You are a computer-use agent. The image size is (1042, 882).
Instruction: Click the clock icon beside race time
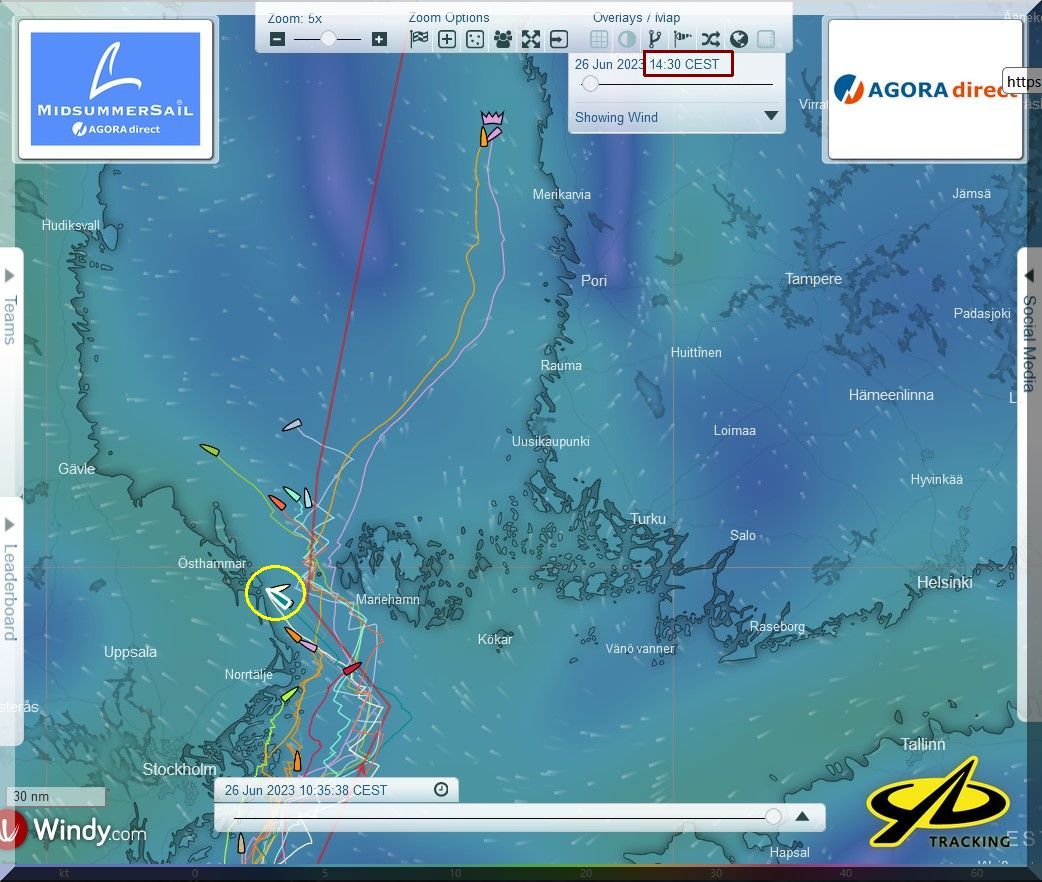coord(441,790)
